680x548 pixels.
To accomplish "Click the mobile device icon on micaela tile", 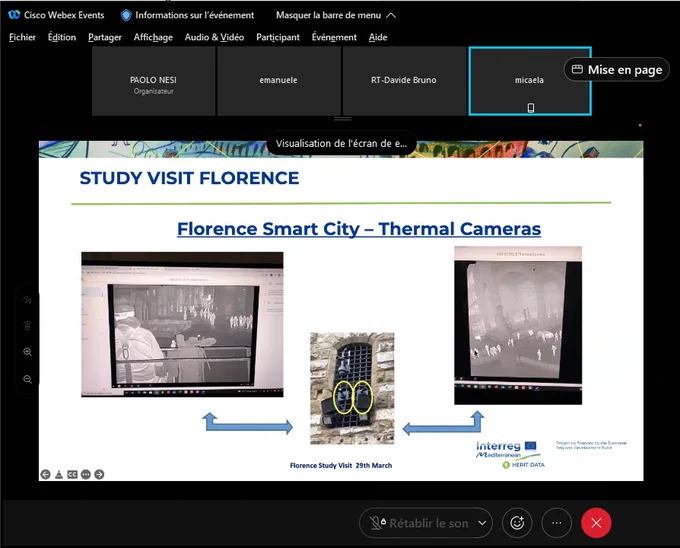I will (x=531, y=108).
